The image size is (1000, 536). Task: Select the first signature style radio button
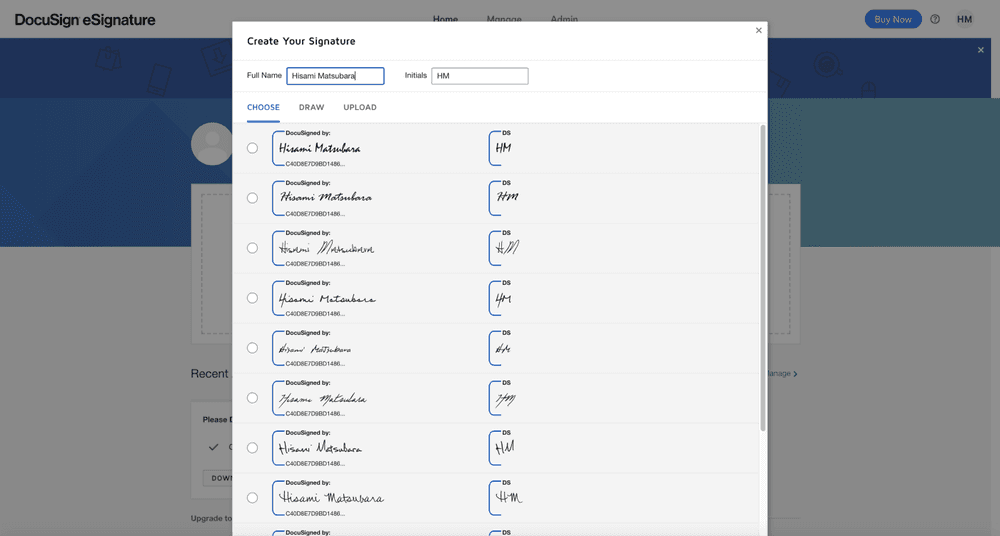(x=252, y=148)
